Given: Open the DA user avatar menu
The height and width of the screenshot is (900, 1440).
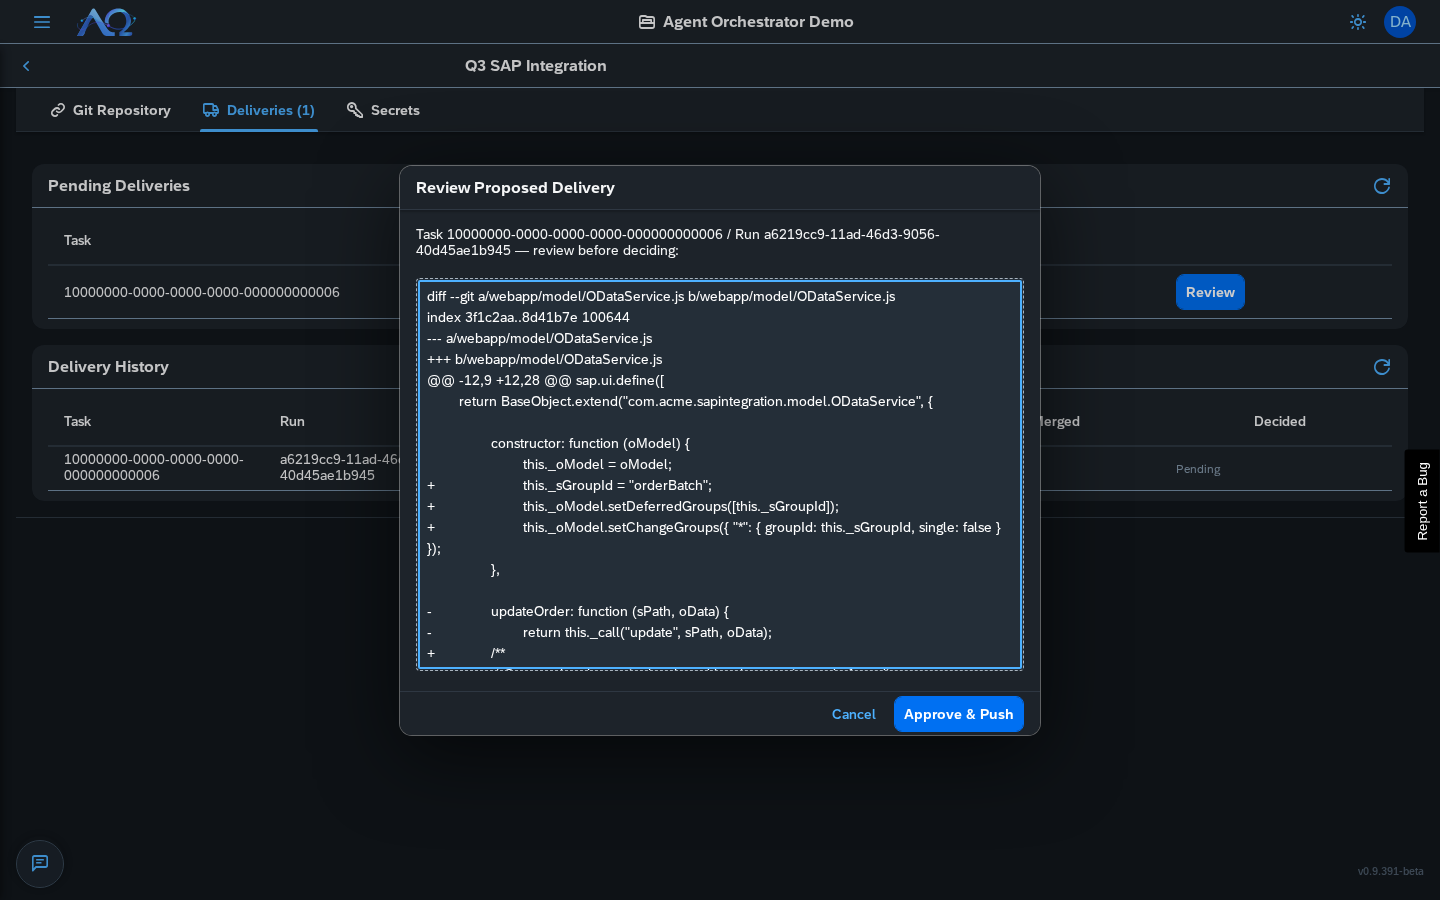Looking at the screenshot, I should coord(1400,22).
